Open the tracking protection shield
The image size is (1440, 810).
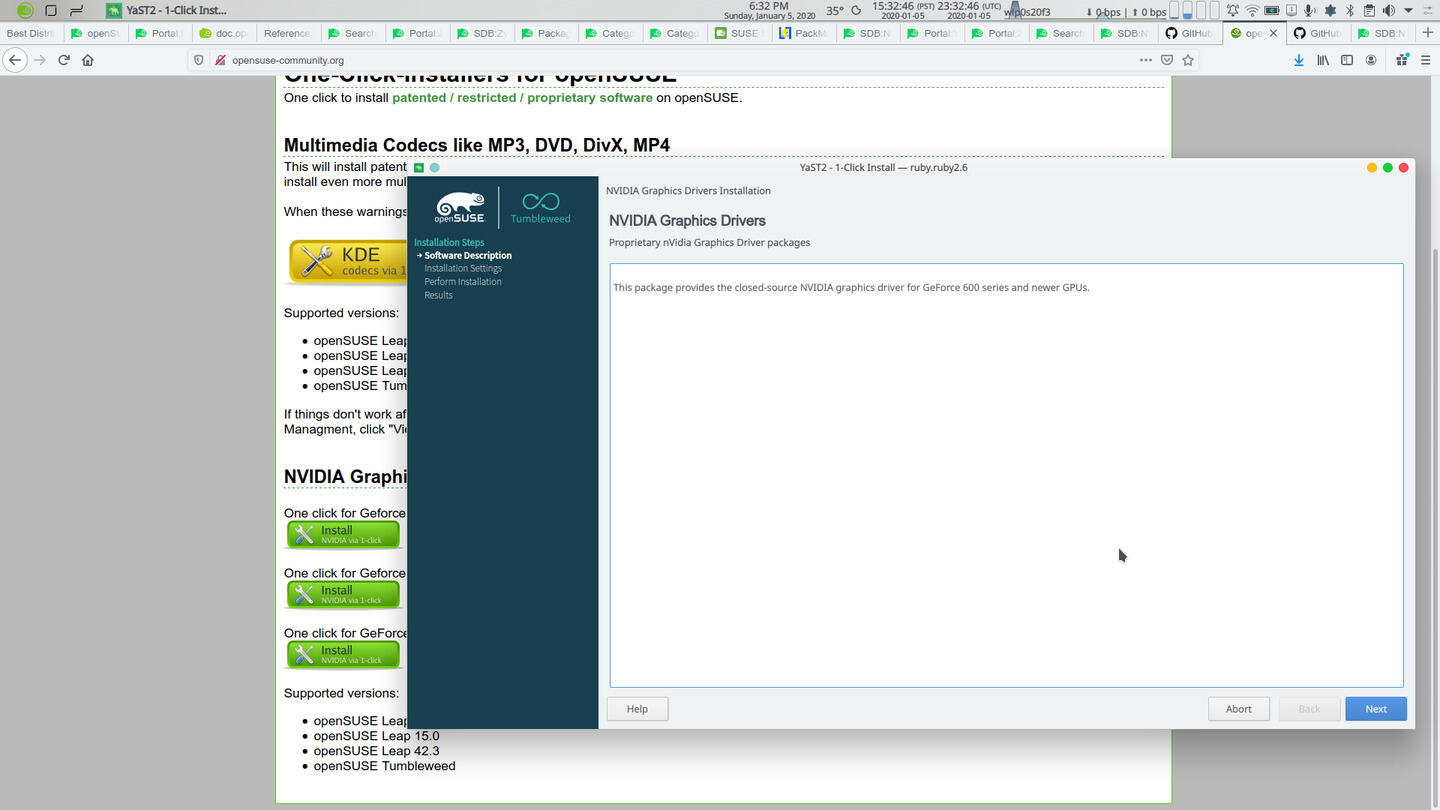(x=199, y=60)
